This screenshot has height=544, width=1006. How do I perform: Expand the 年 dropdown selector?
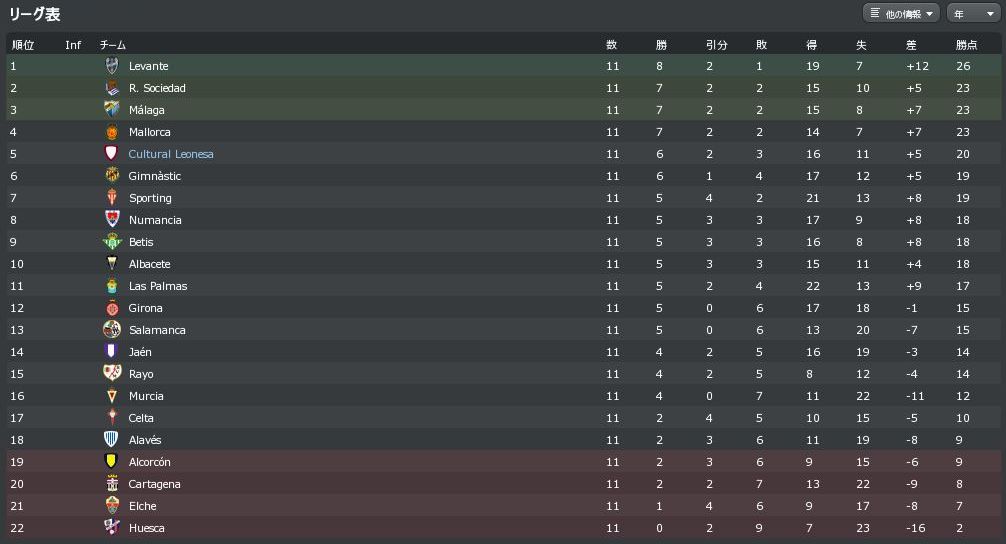click(972, 14)
